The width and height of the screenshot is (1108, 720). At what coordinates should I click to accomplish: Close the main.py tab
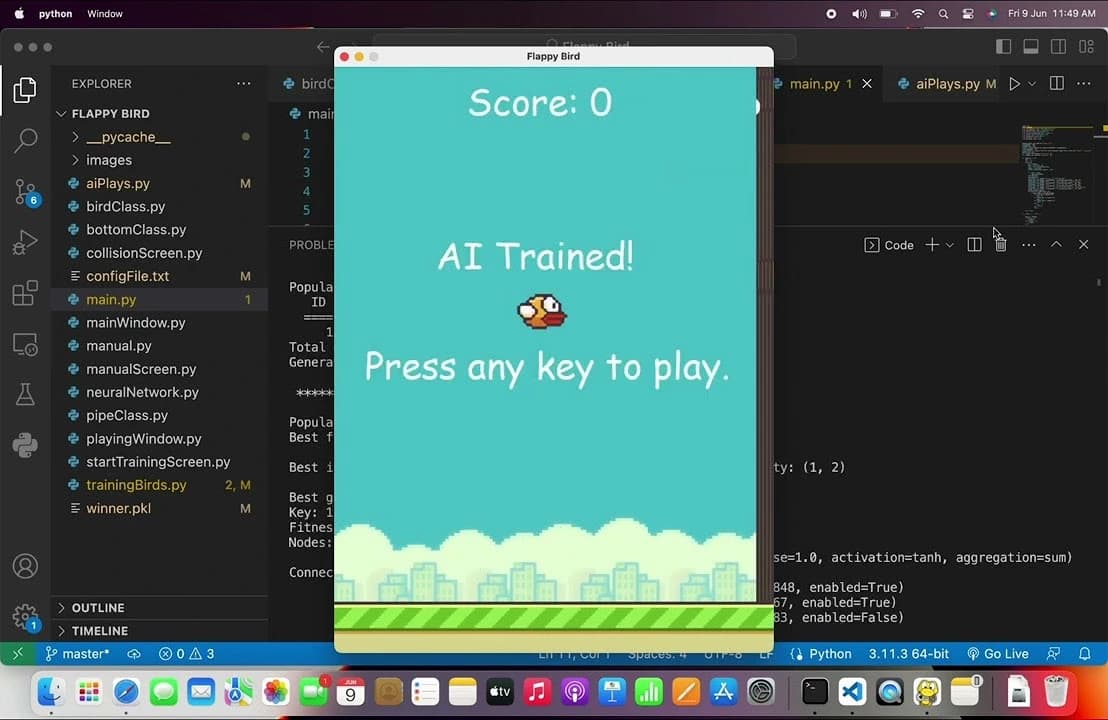(x=867, y=83)
